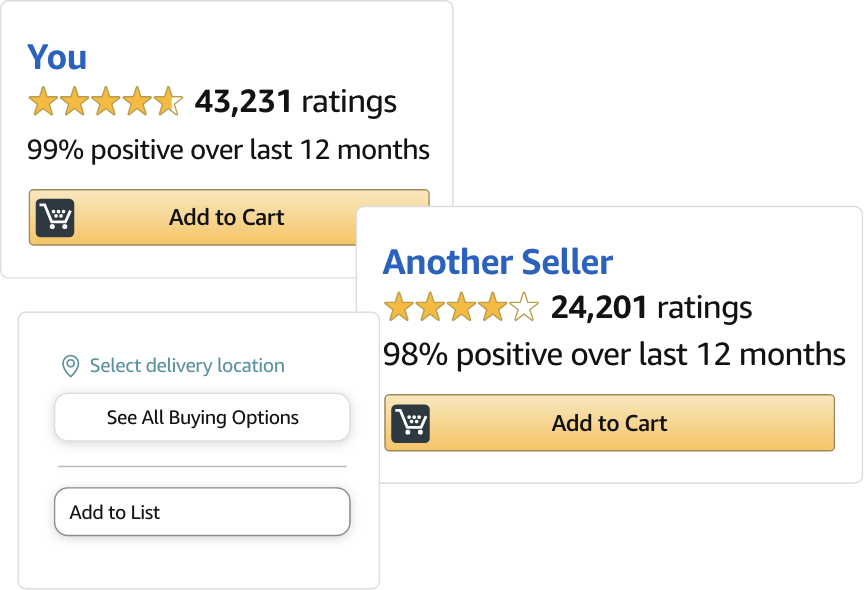Click the first star in Another Seller's rating
The height and width of the screenshot is (590, 864).
[398, 308]
